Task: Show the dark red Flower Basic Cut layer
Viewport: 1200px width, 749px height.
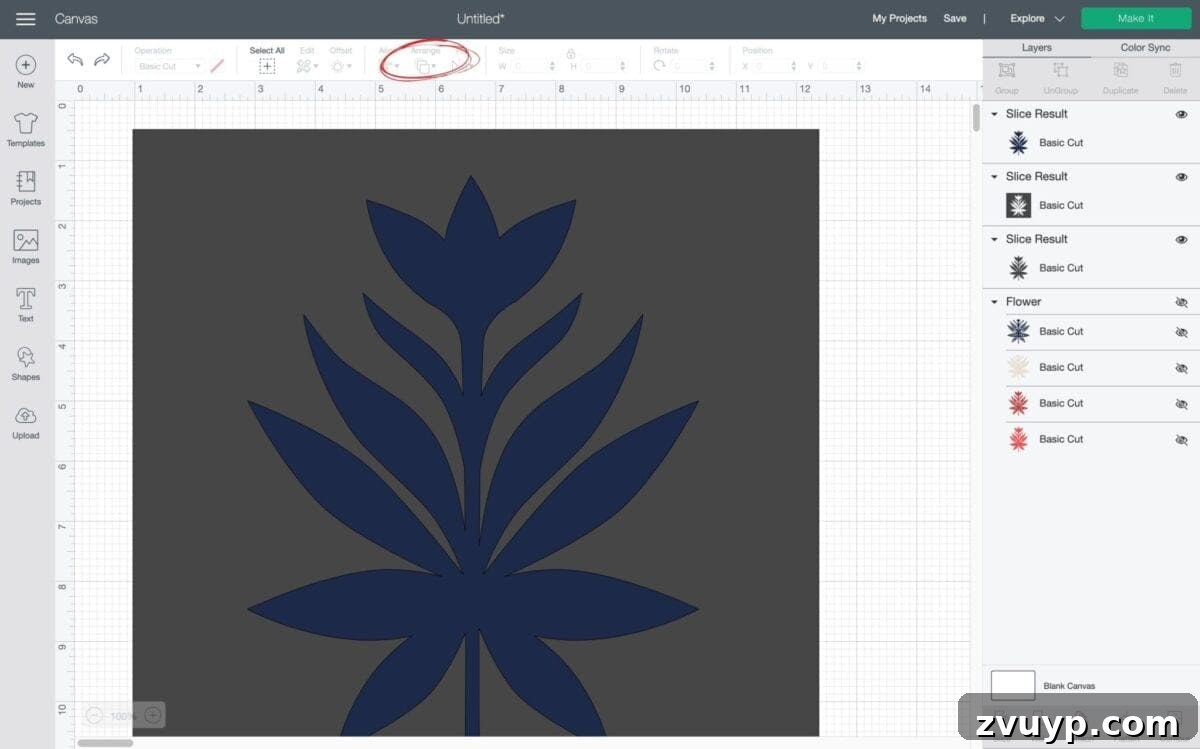Action: coord(1181,404)
